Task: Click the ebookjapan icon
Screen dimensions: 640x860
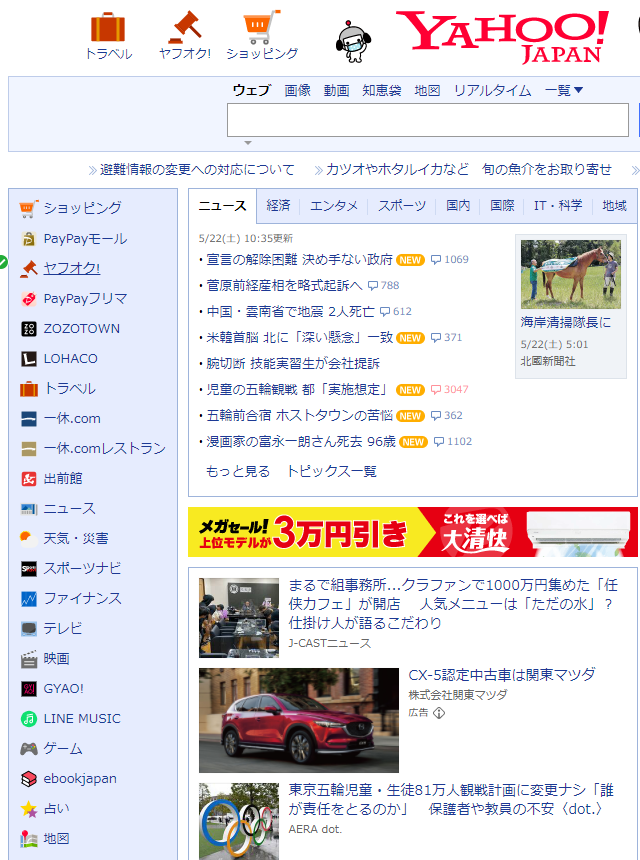Action: point(29,779)
